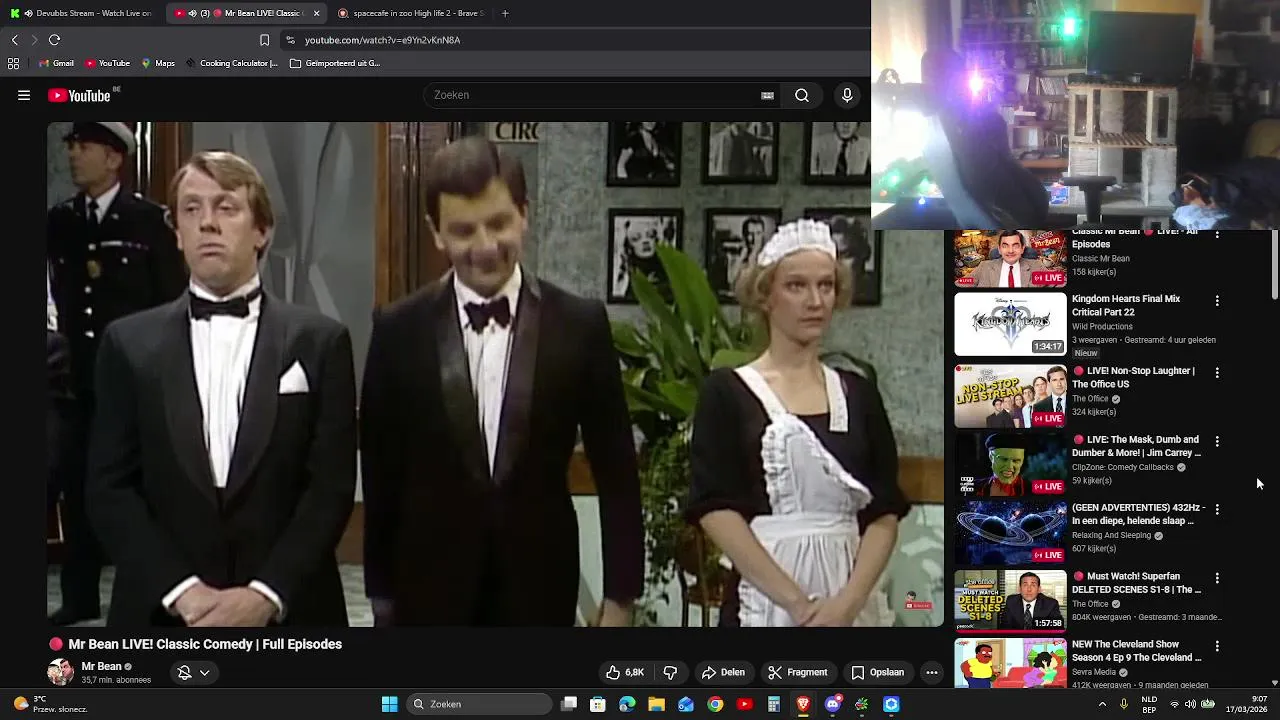This screenshot has height=720, width=1280.
Task: Open Cooking Calculator bookmark
Action: 231,63
